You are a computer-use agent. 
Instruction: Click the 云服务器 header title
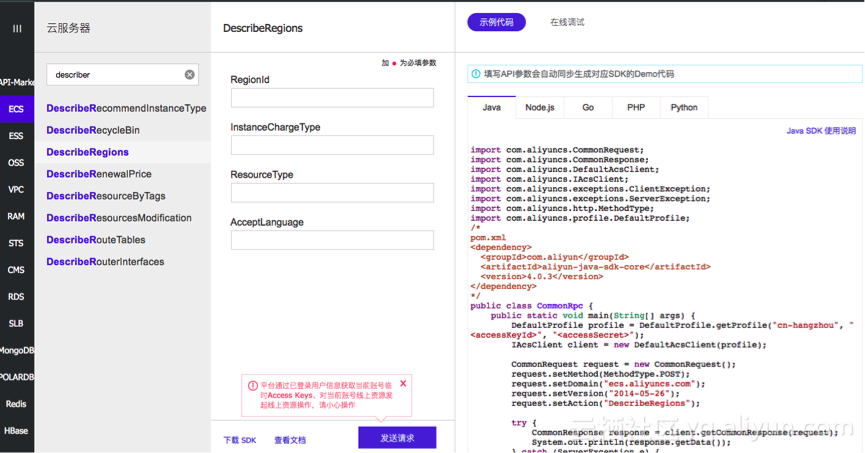pyautogui.click(x=68, y=28)
